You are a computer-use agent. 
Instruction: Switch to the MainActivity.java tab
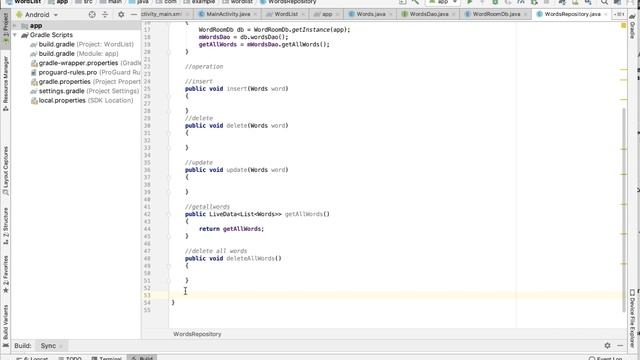click(x=228, y=14)
